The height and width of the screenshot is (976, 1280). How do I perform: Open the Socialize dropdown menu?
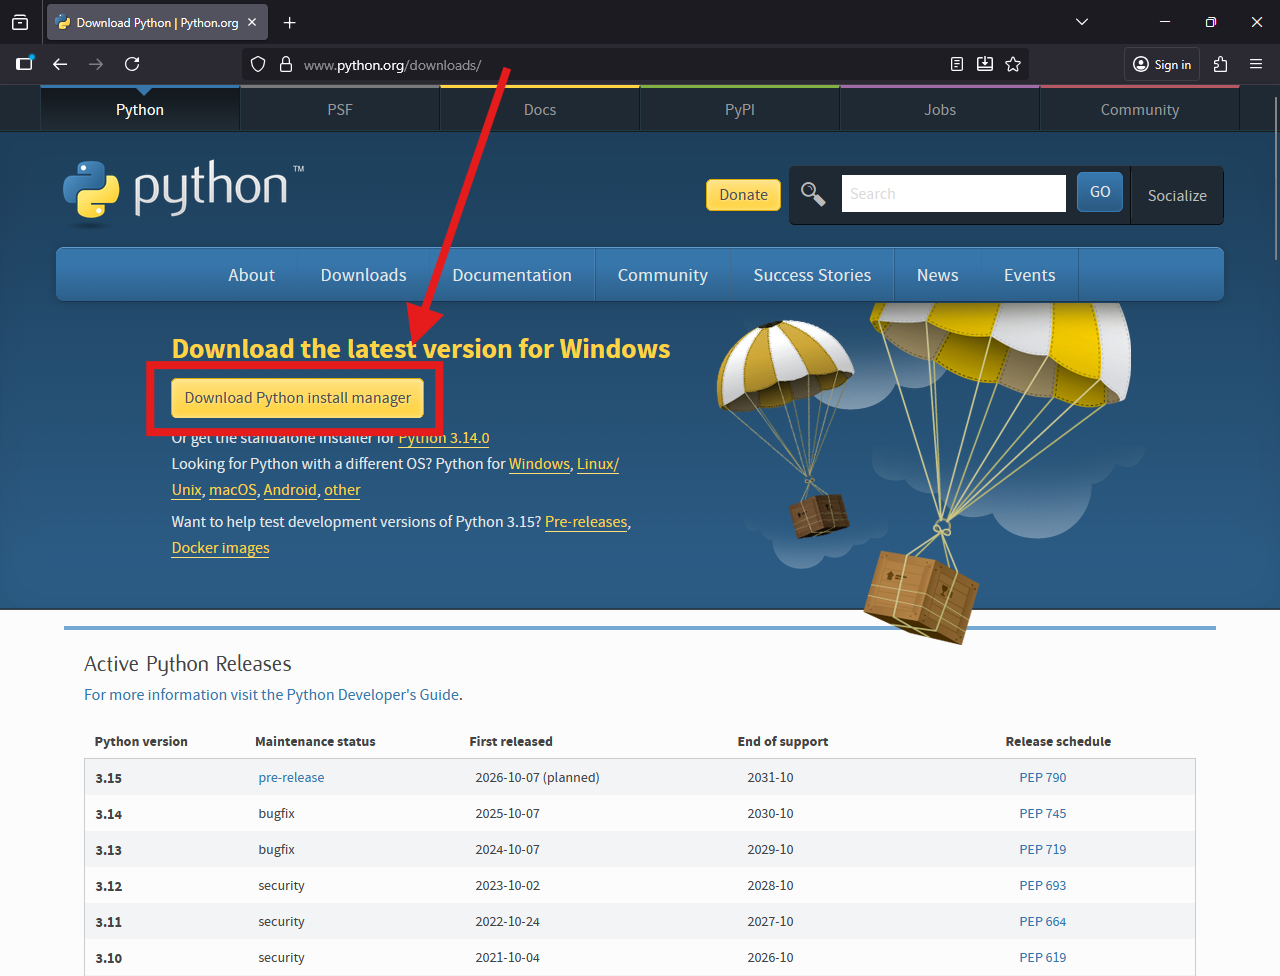coord(1176,196)
